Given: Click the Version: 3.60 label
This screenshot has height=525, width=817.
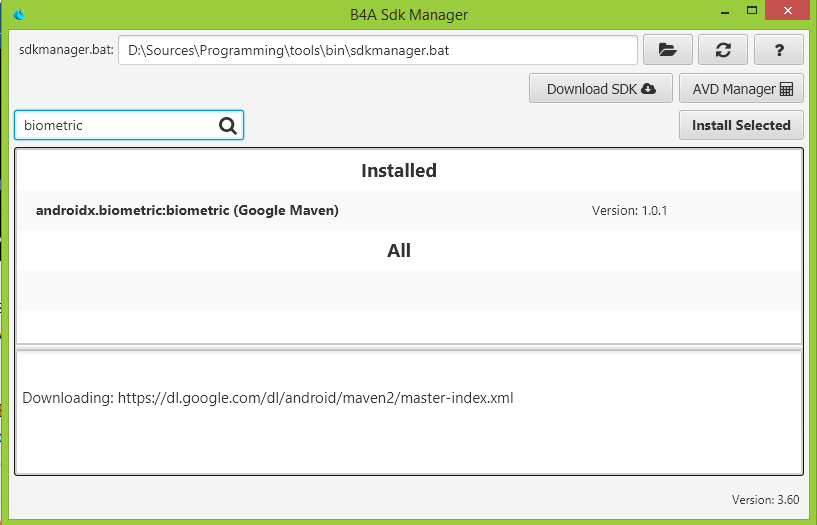Looking at the screenshot, I should coord(765,499).
